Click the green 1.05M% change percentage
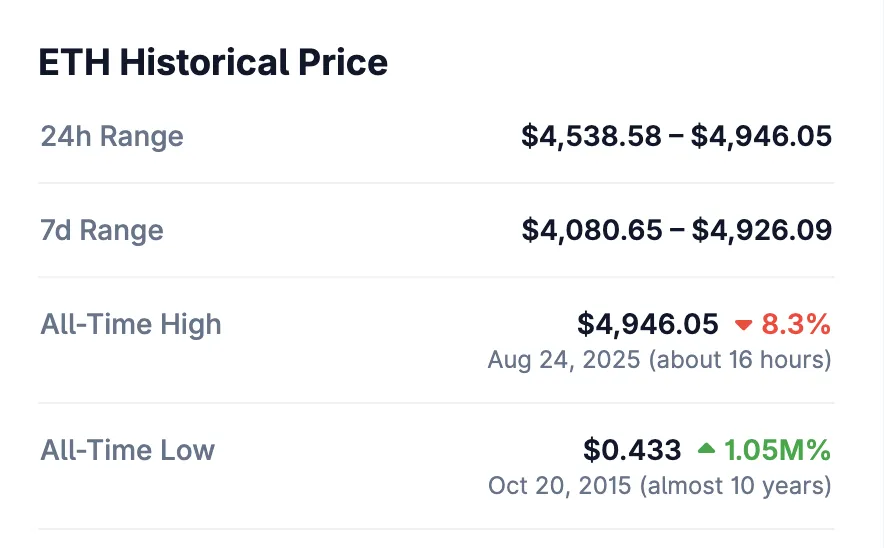Screen dimensions: 884x548 tap(777, 450)
